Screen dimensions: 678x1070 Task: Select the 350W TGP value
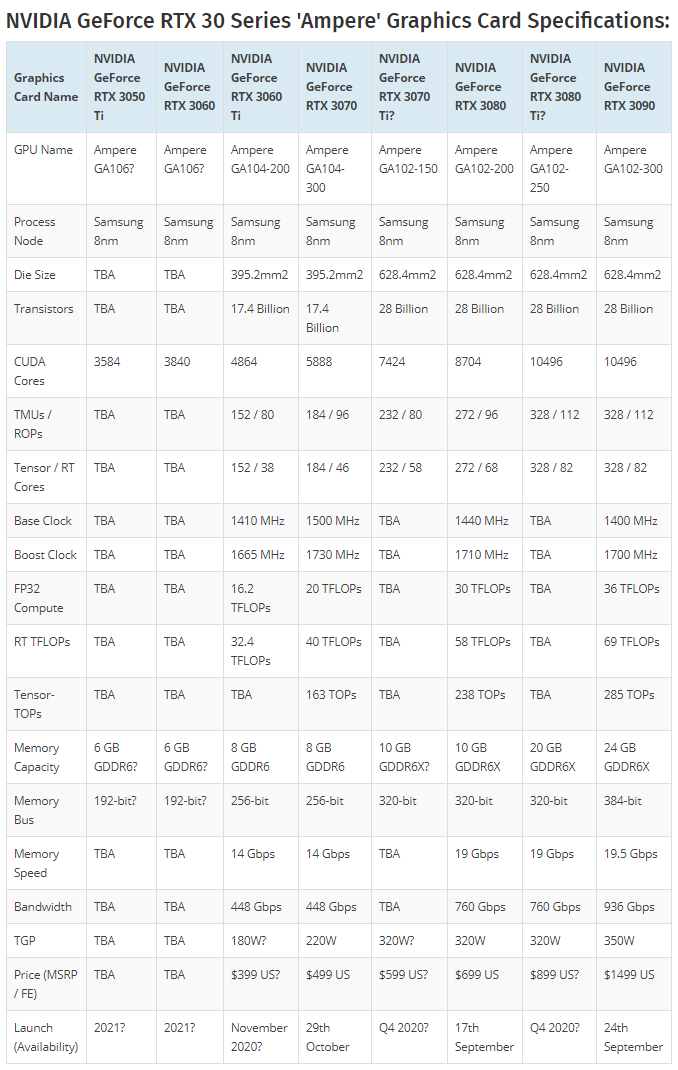(620, 941)
